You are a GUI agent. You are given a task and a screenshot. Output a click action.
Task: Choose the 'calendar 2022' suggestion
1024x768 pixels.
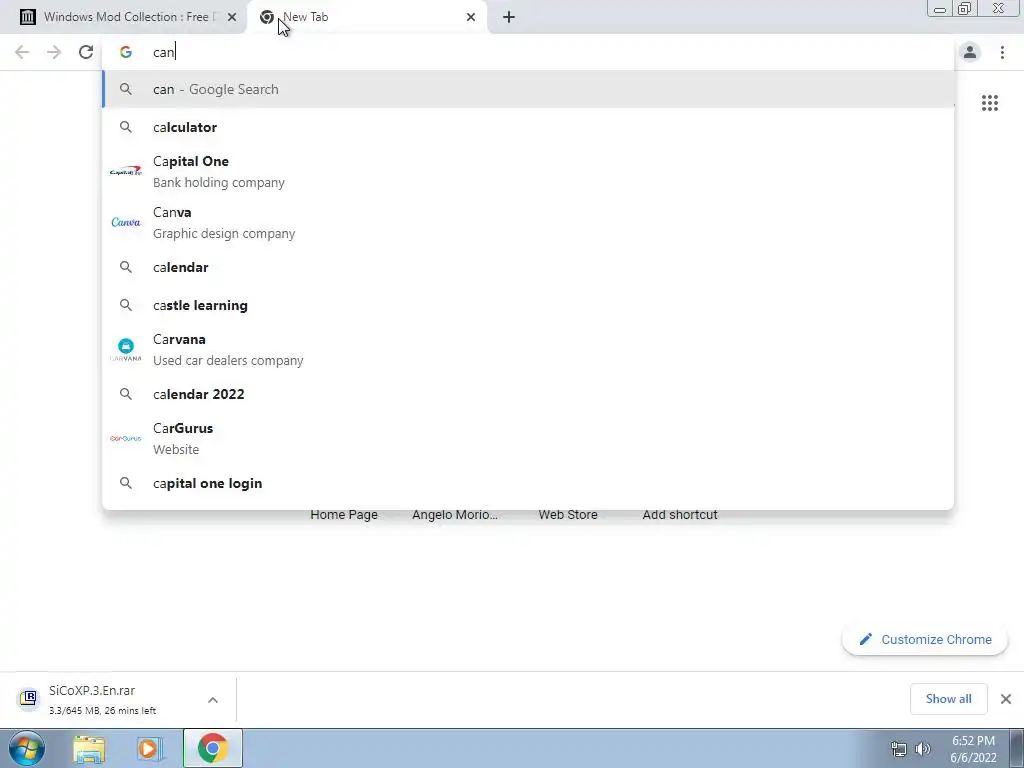[x=528, y=394]
